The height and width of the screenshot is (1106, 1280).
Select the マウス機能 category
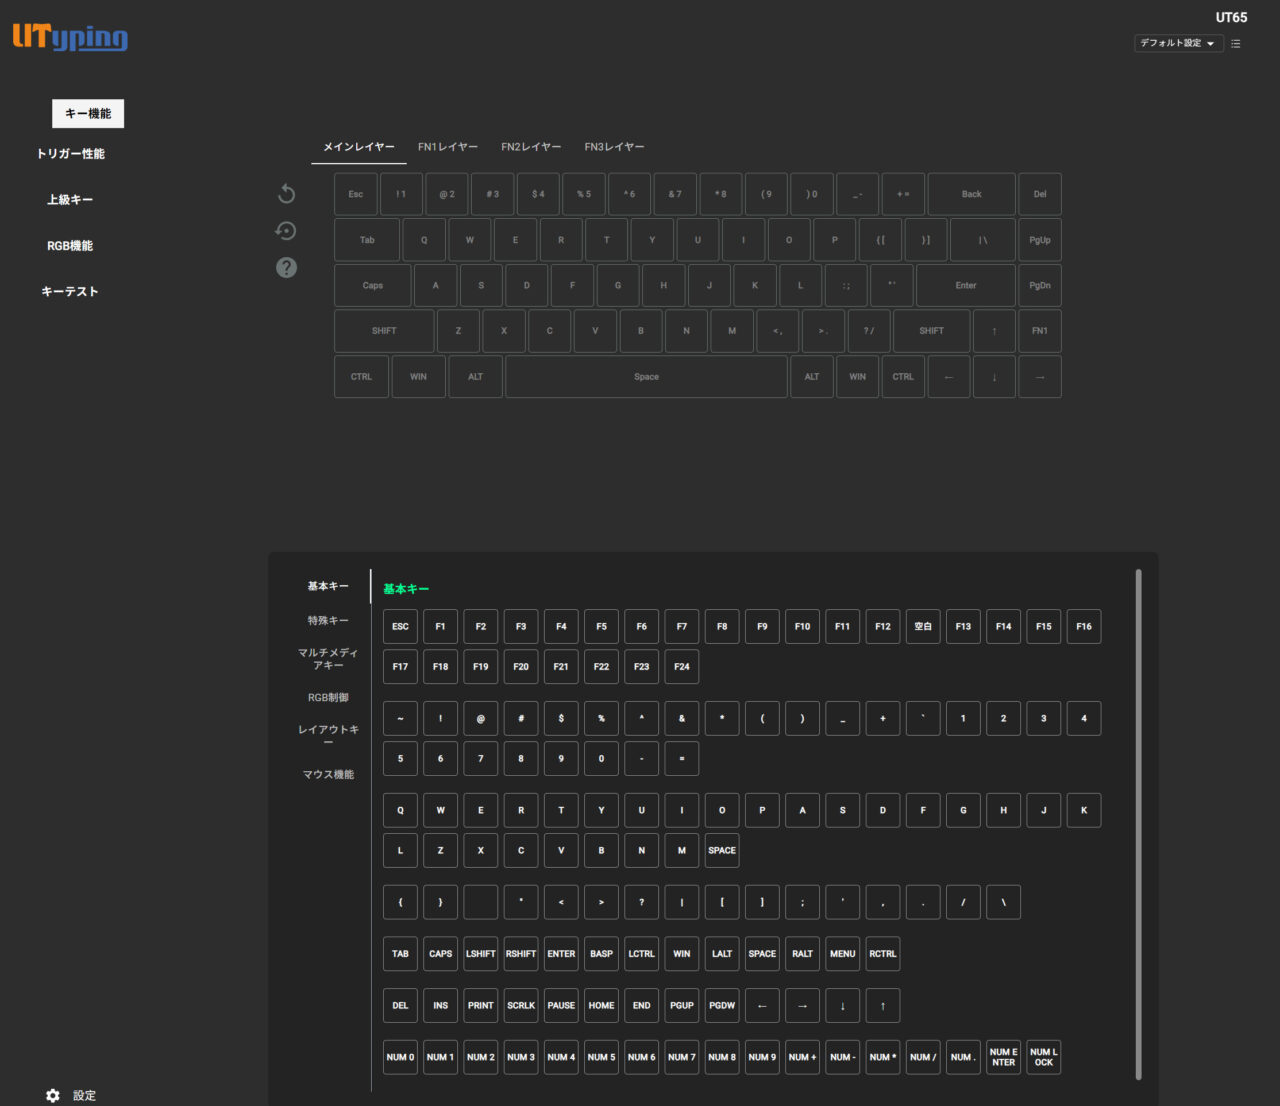click(x=328, y=775)
